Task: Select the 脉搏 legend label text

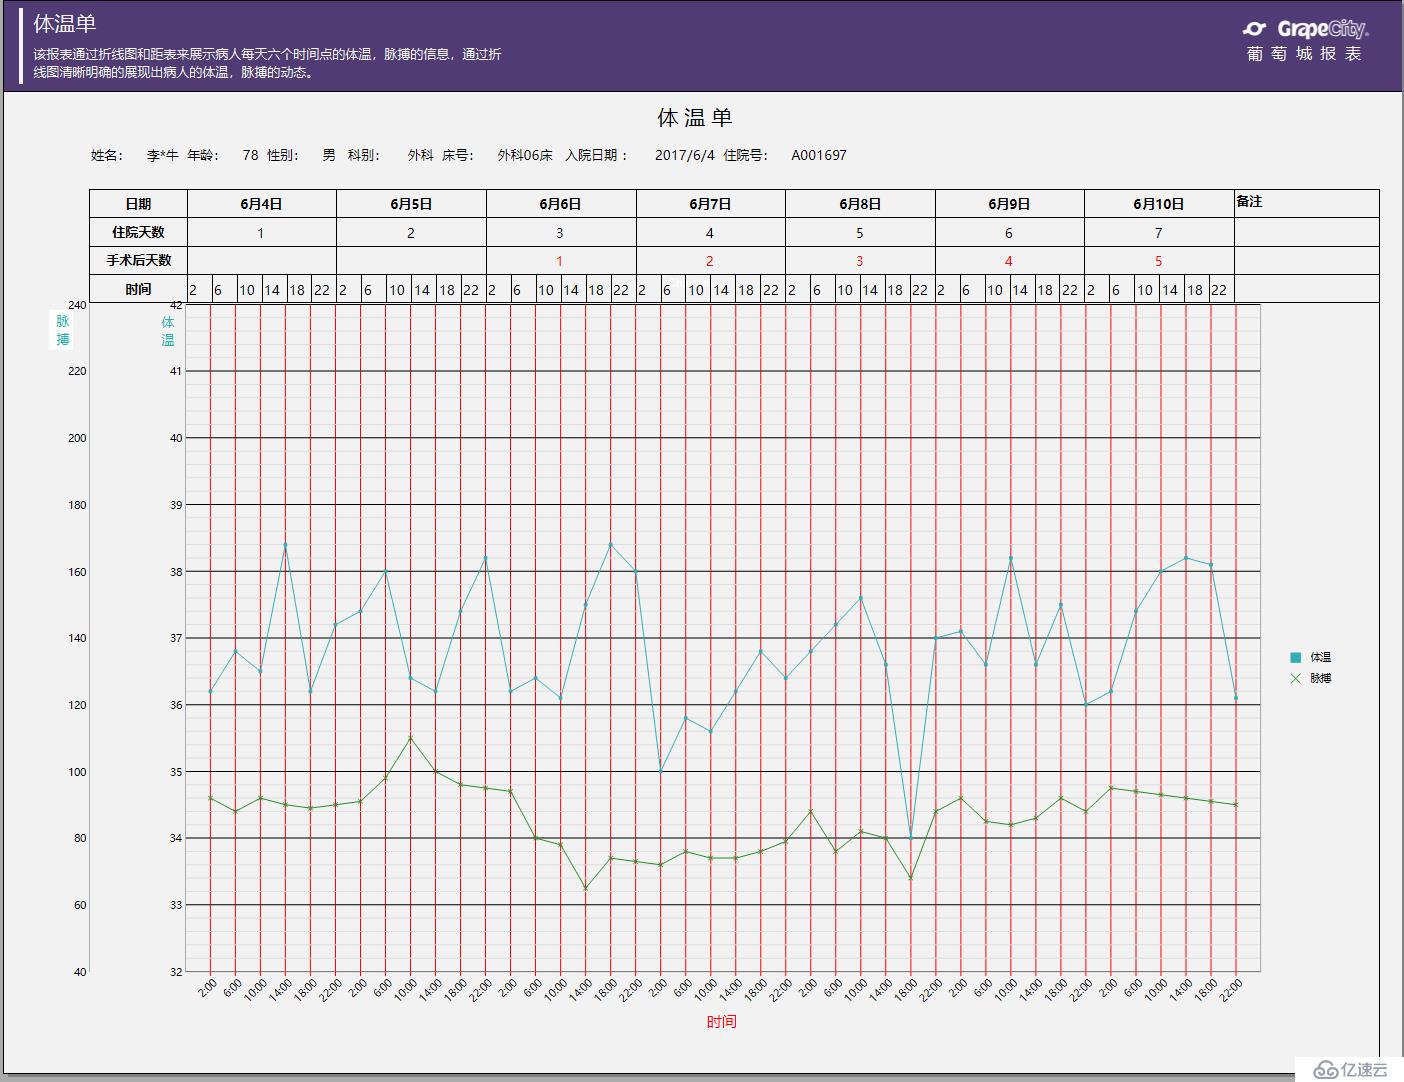Action: (1321, 678)
